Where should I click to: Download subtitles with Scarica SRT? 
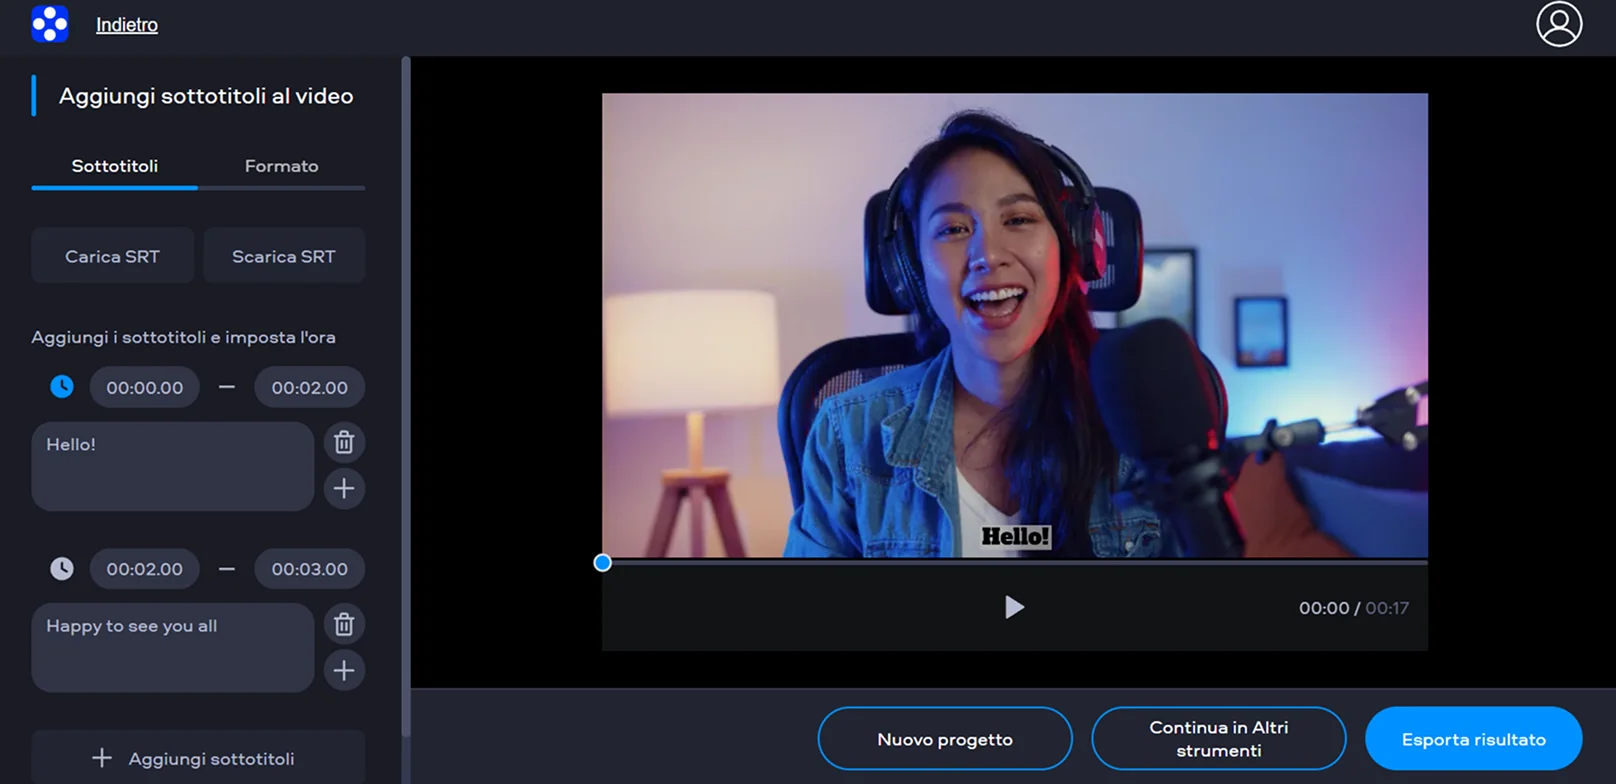coord(284,256)
